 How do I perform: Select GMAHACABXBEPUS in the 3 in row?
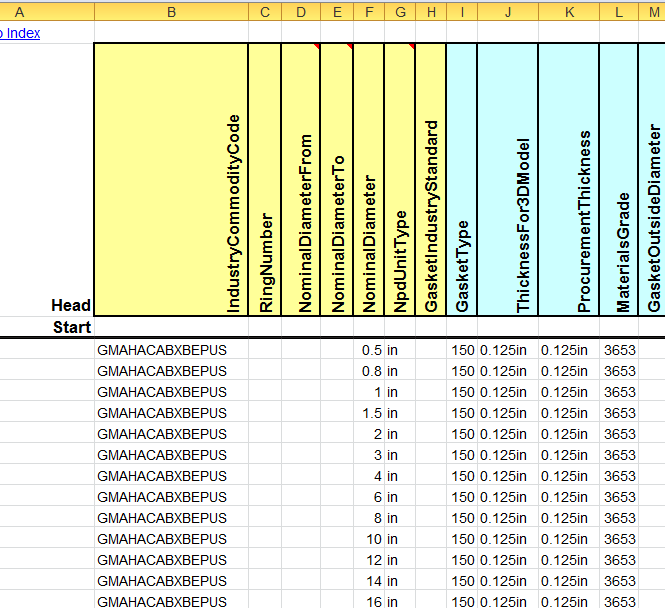click(x=171, y=455)
